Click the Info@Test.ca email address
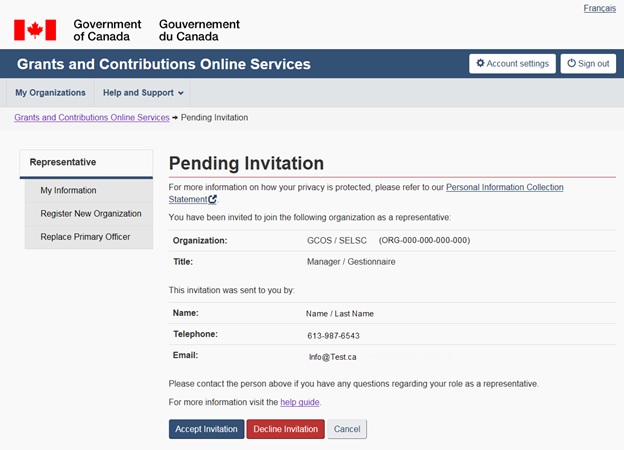The width and height of the screenshot is (624, 450). point(333,357)
